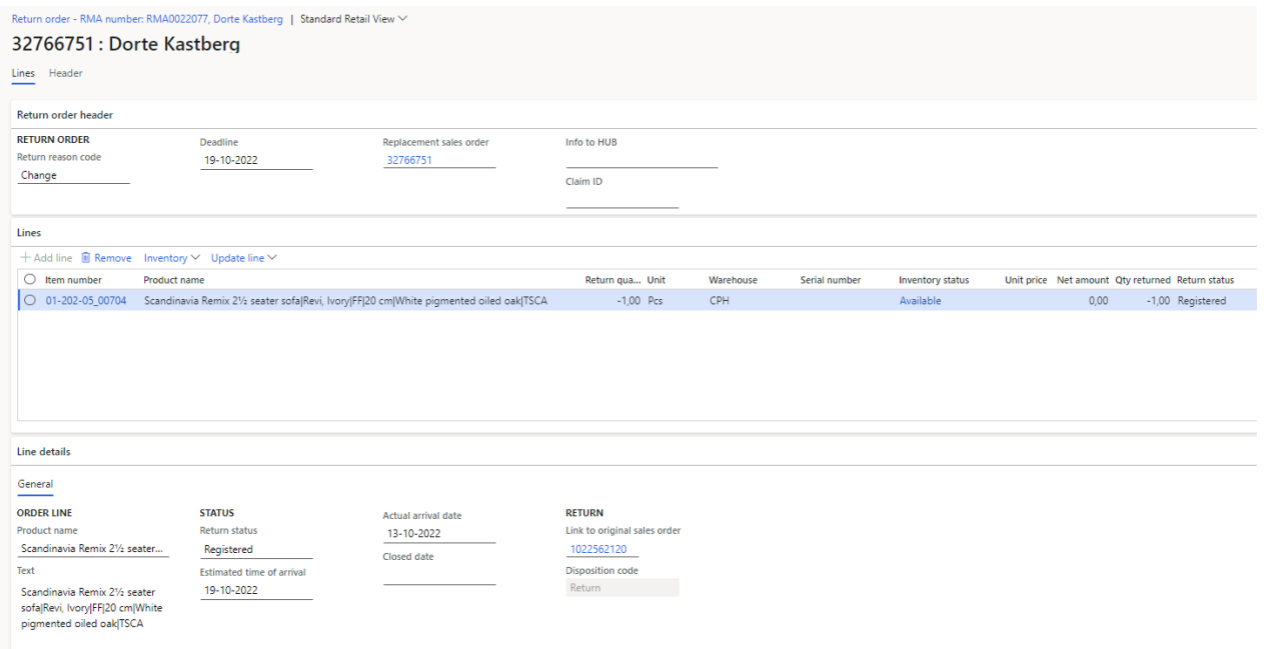Click the Claim ID input field

[621, 199]
